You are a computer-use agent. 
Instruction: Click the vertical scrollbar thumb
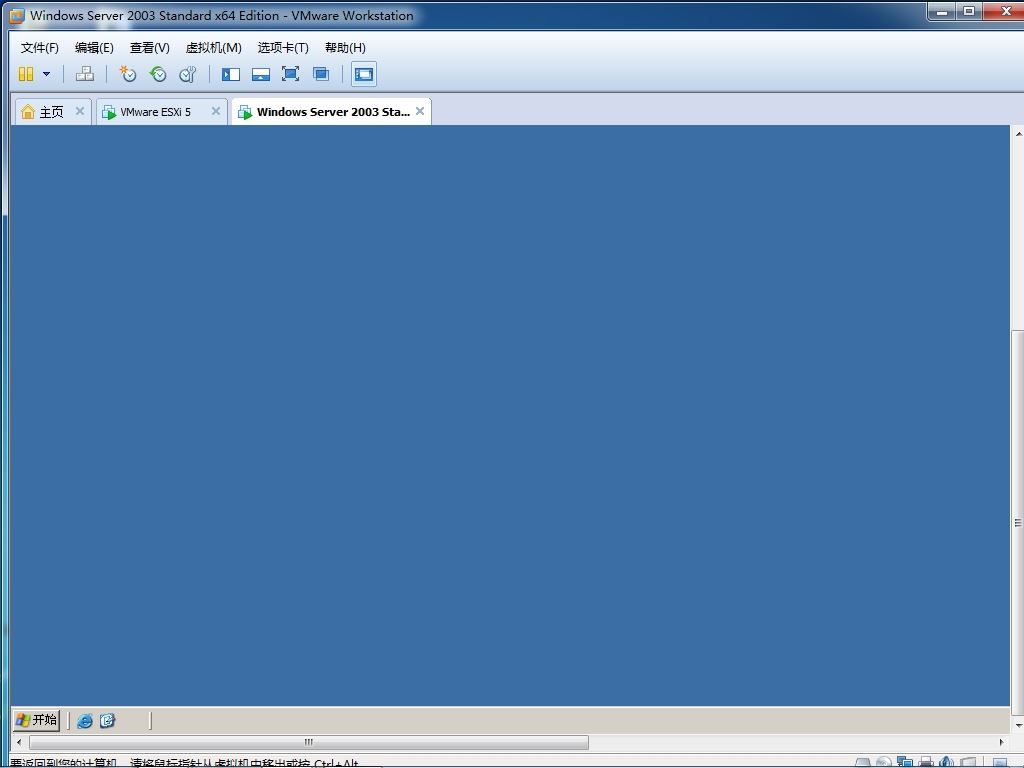[x=1018, y=522]
